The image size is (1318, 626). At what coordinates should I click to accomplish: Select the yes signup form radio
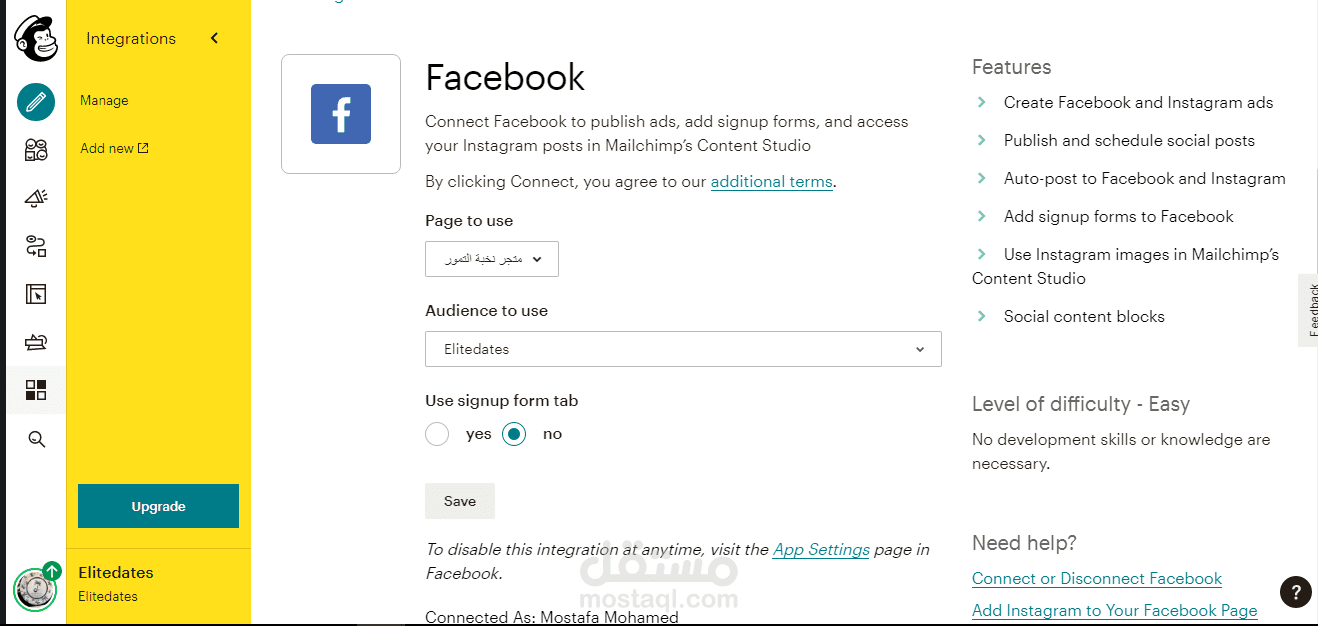coord(437,434)
